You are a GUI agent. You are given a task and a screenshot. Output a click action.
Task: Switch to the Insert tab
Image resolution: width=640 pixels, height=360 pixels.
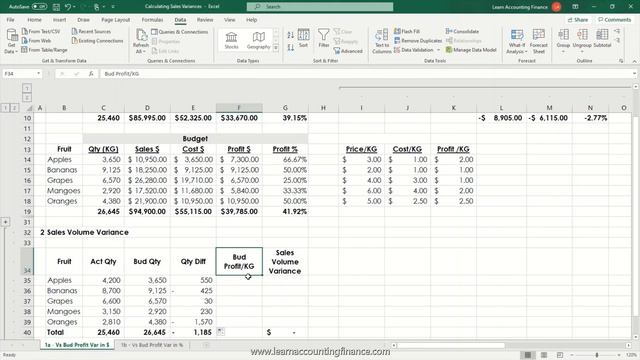[x=59, y=20]
